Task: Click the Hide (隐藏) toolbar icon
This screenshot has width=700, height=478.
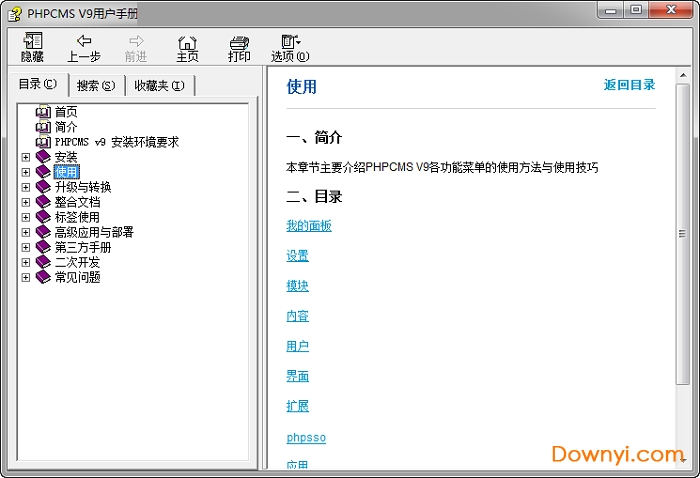Action: [33, 41]
